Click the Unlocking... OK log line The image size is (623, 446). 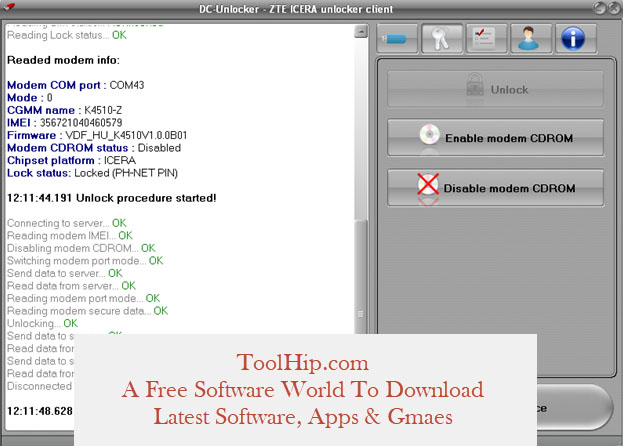pos(43,323)
